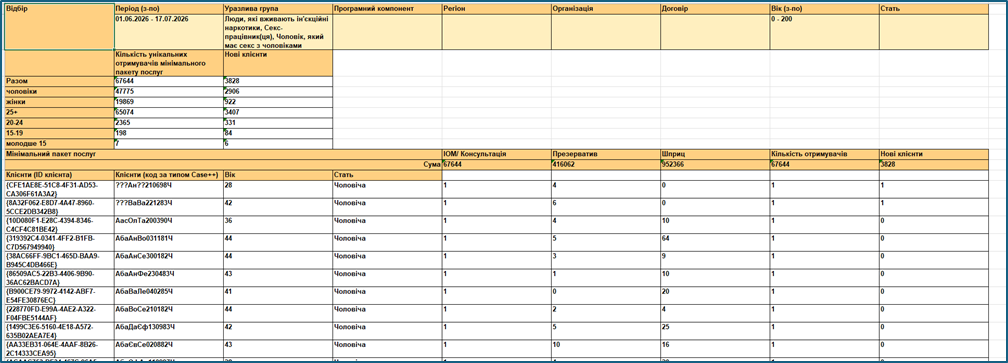Select the молодше 15 row label
The image size is (1008, 363).
(59, 143)
